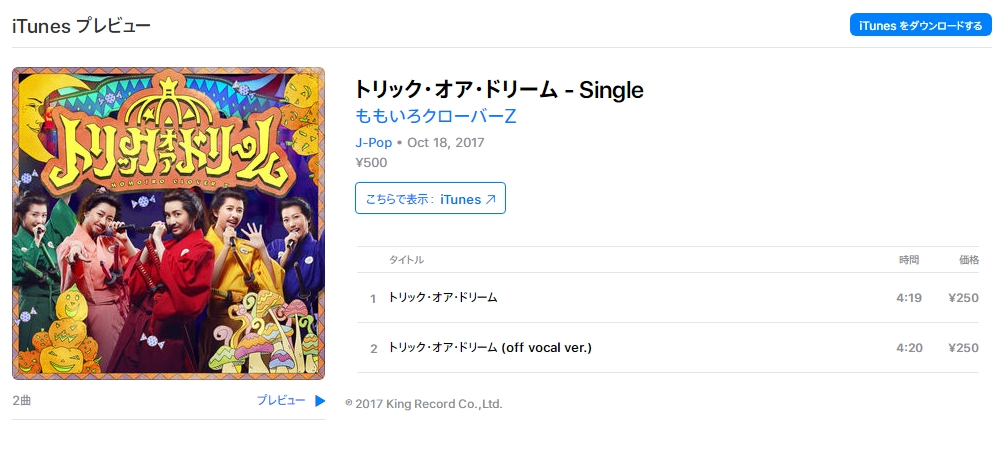Image resolution: width=1000 pixels, height=450 pixels.
Task: Select track 1 トリック・オア・ドリーム
Action: (443, 297)
